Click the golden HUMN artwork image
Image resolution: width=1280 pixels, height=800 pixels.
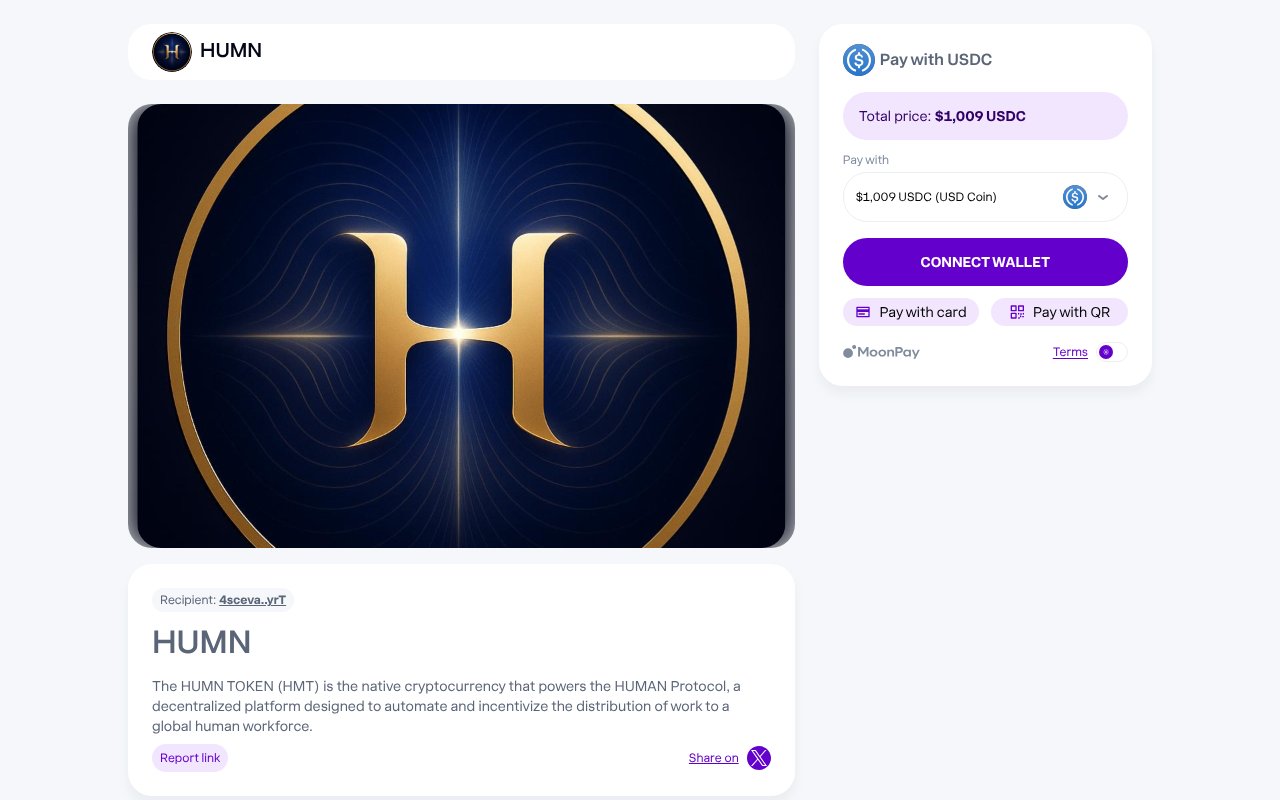coord(461,325)
